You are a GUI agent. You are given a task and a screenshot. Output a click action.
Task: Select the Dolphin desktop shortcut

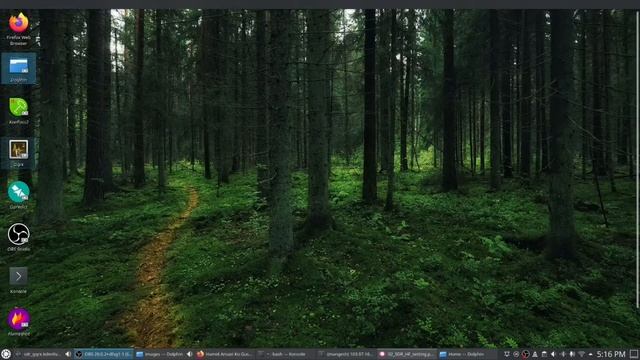(18, 69)
